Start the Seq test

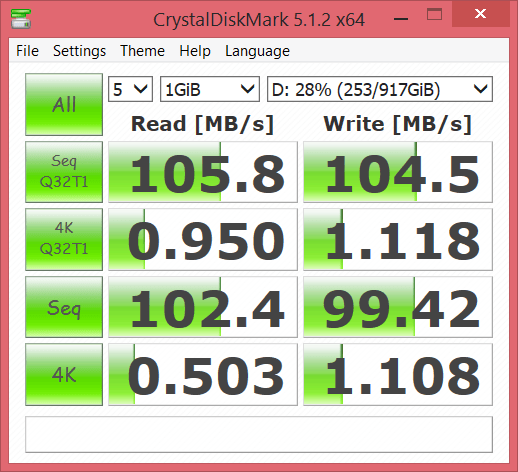(x=64, y=307)
